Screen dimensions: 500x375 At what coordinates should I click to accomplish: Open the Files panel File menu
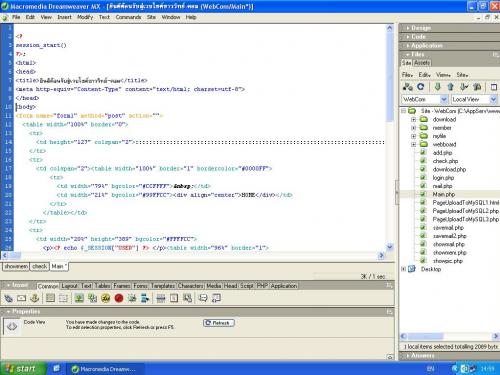pyautogui.click(x=407, y=75)
